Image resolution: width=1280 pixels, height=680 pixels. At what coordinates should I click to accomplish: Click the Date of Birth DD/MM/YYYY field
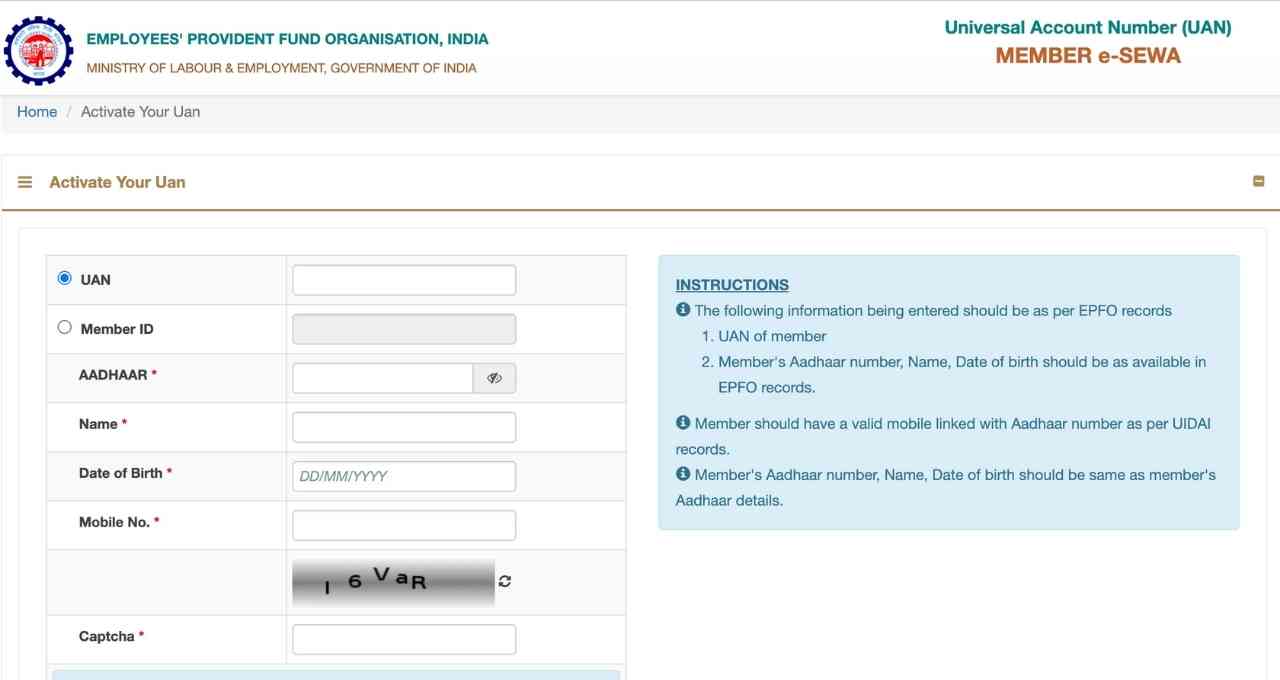[404, 476]
